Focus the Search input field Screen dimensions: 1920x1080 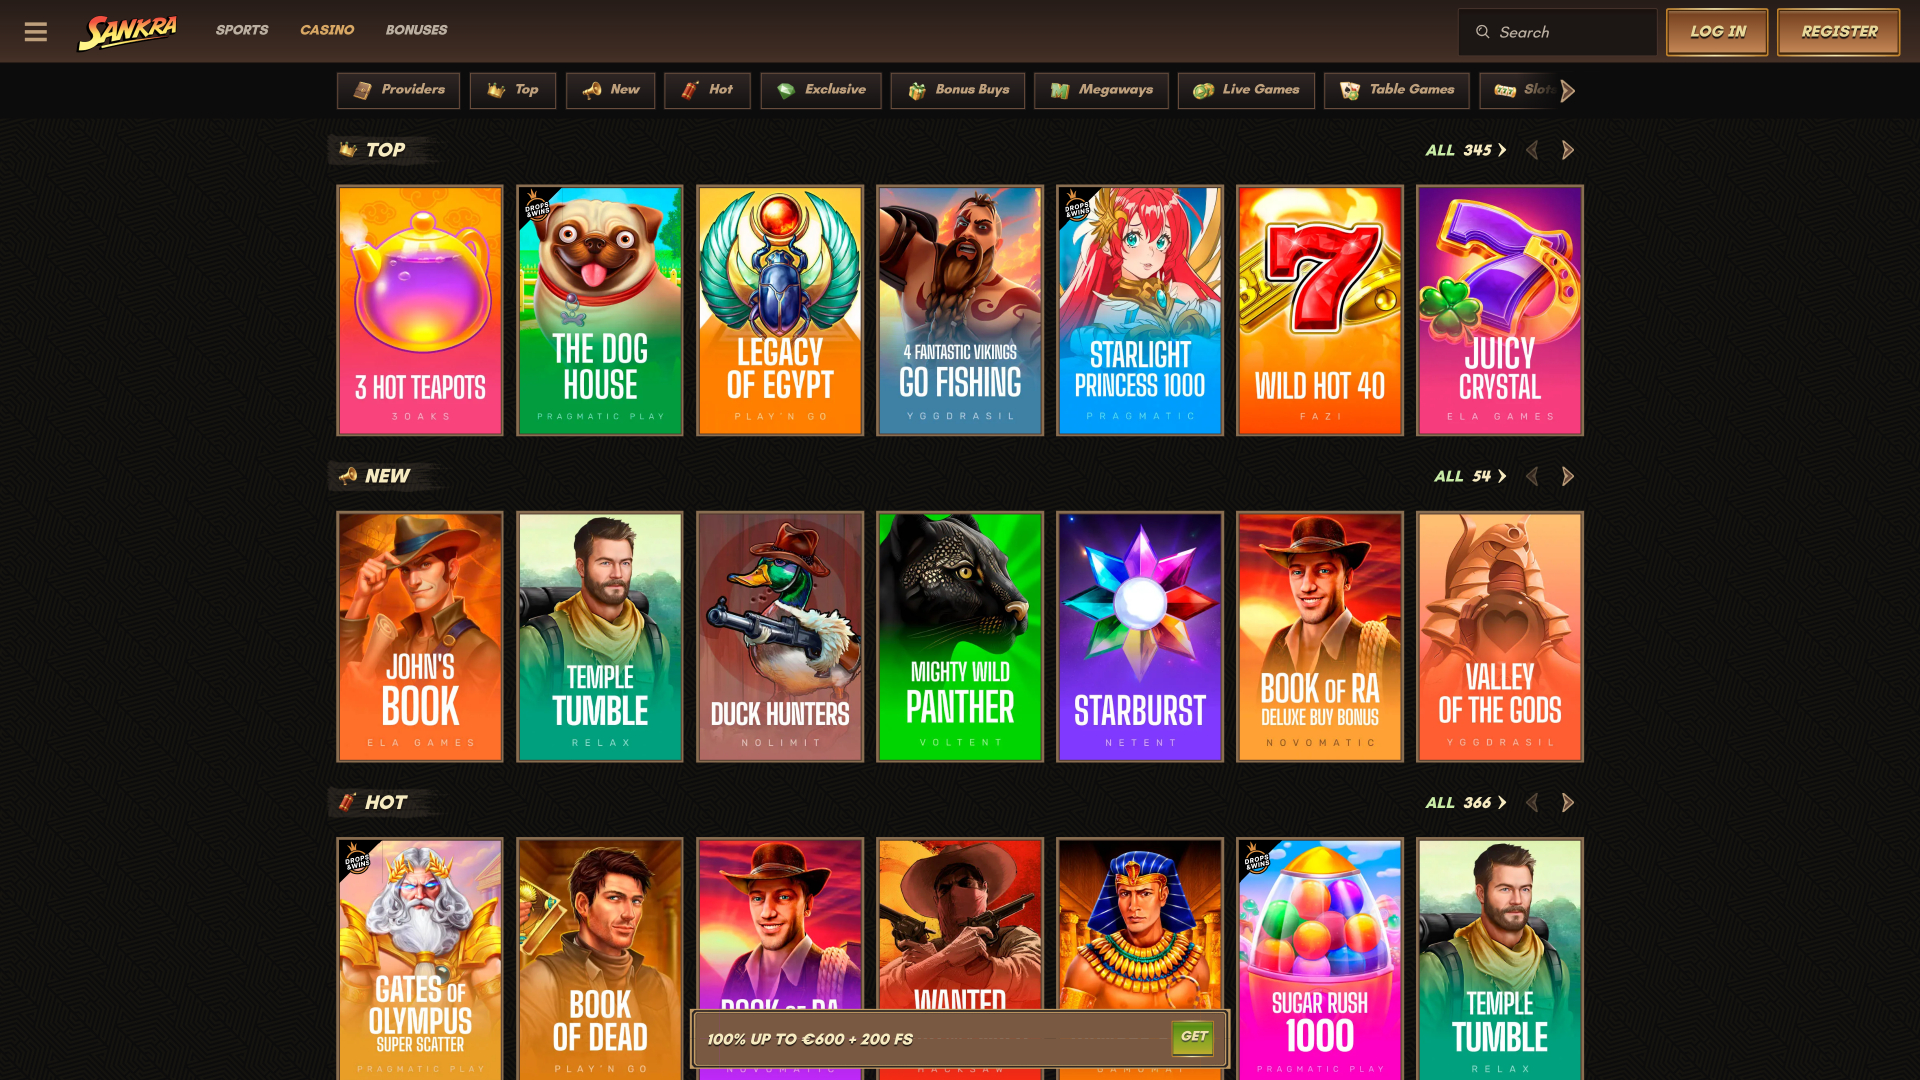(x=1557, y=32)
